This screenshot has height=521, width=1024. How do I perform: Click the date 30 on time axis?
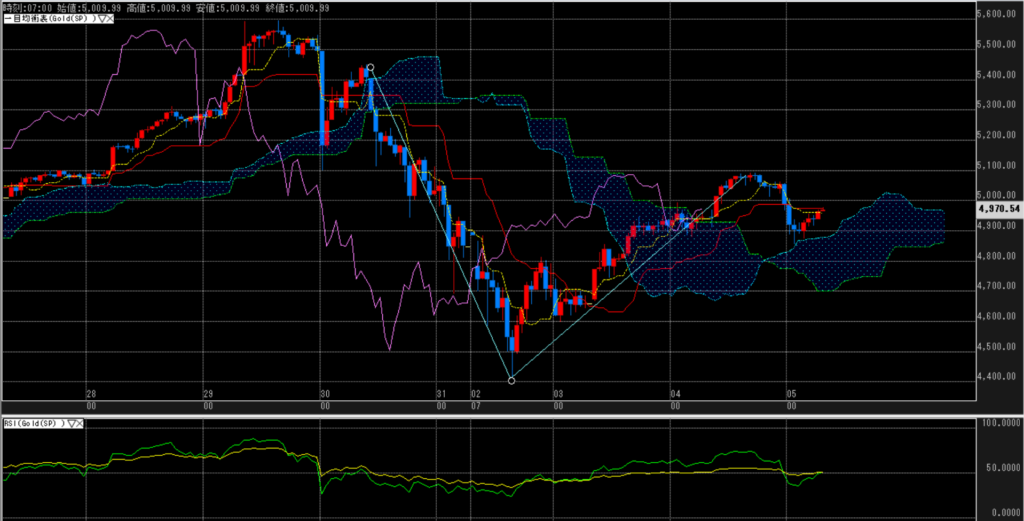click(x=325, y=394)
